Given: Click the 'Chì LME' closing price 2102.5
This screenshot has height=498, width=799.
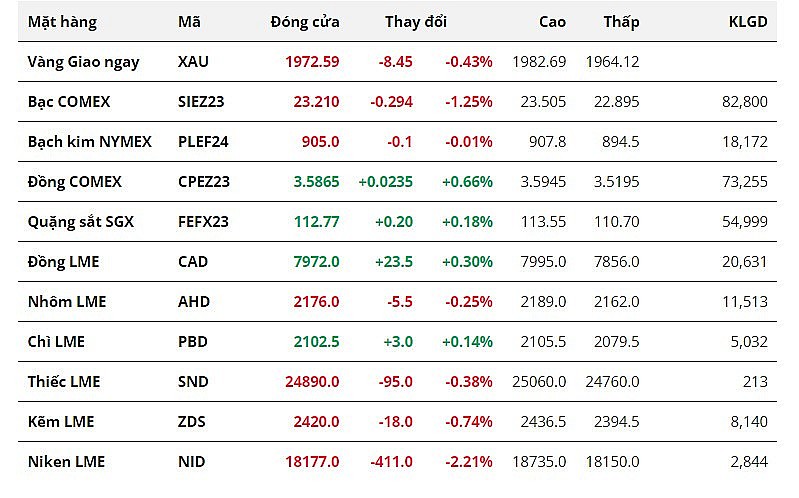Looking at the screenshot, I should (316, 342).
